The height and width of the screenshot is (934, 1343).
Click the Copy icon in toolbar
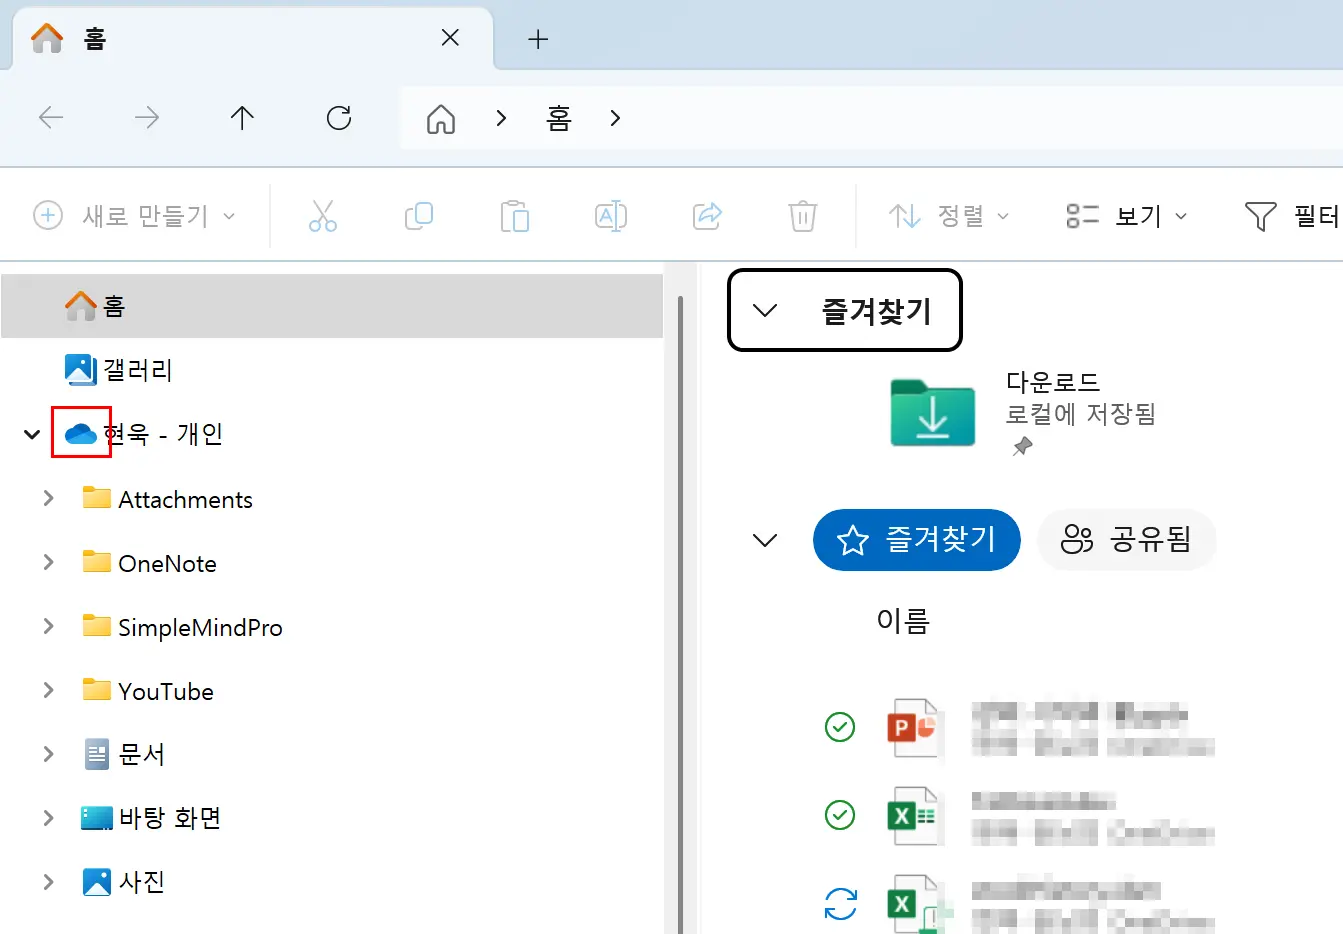[418, 215]
